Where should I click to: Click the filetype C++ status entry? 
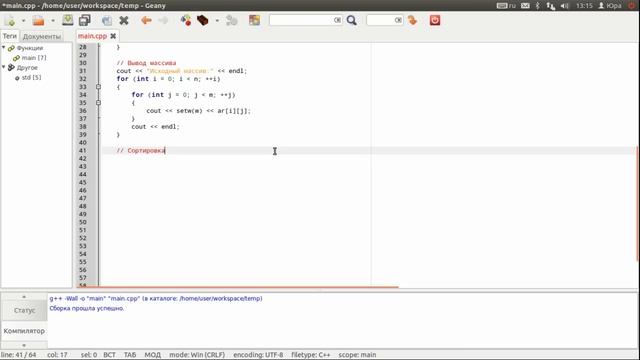click(311, 355)
